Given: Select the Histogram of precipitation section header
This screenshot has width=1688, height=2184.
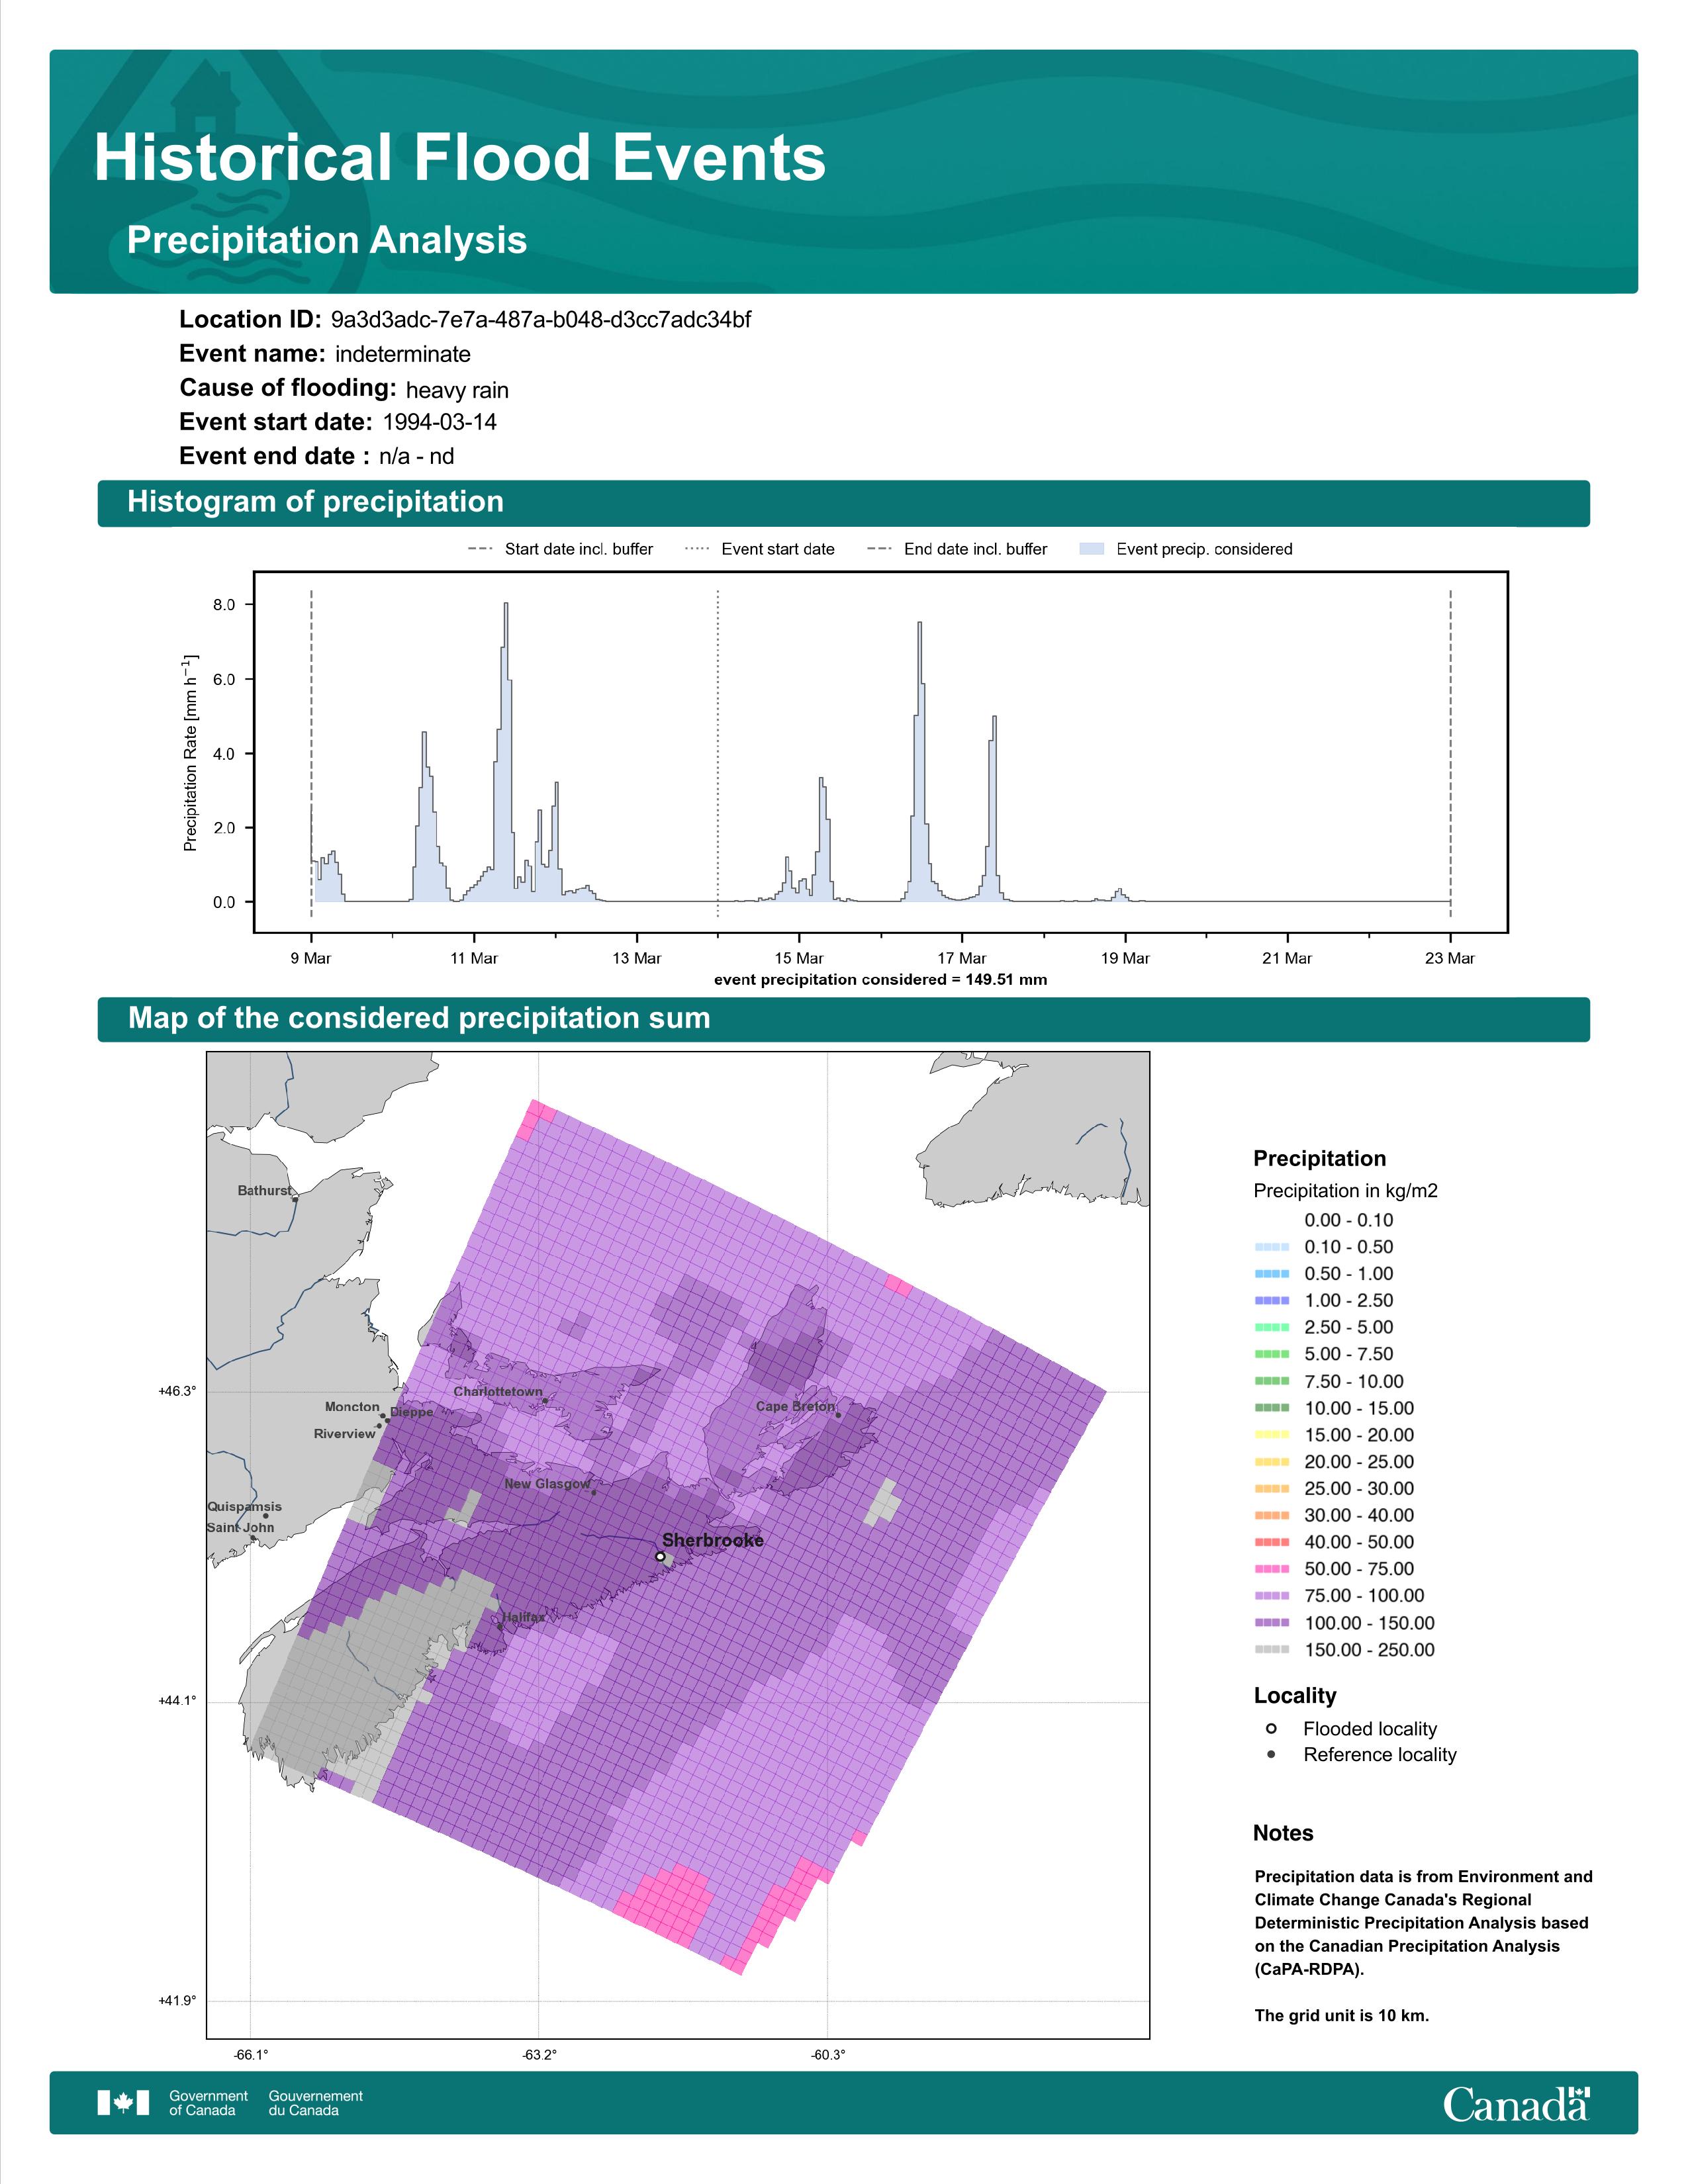Looking at the screenshot, I should [844, 502].
